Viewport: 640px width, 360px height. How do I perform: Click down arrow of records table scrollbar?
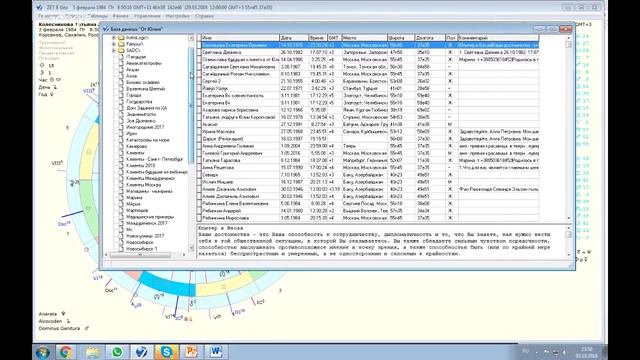click(569, 218)
